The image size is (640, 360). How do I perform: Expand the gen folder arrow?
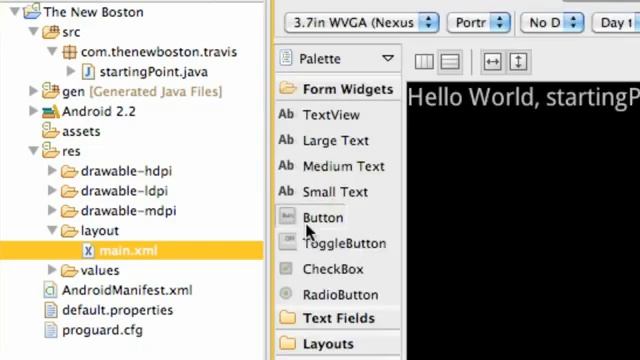34,91
